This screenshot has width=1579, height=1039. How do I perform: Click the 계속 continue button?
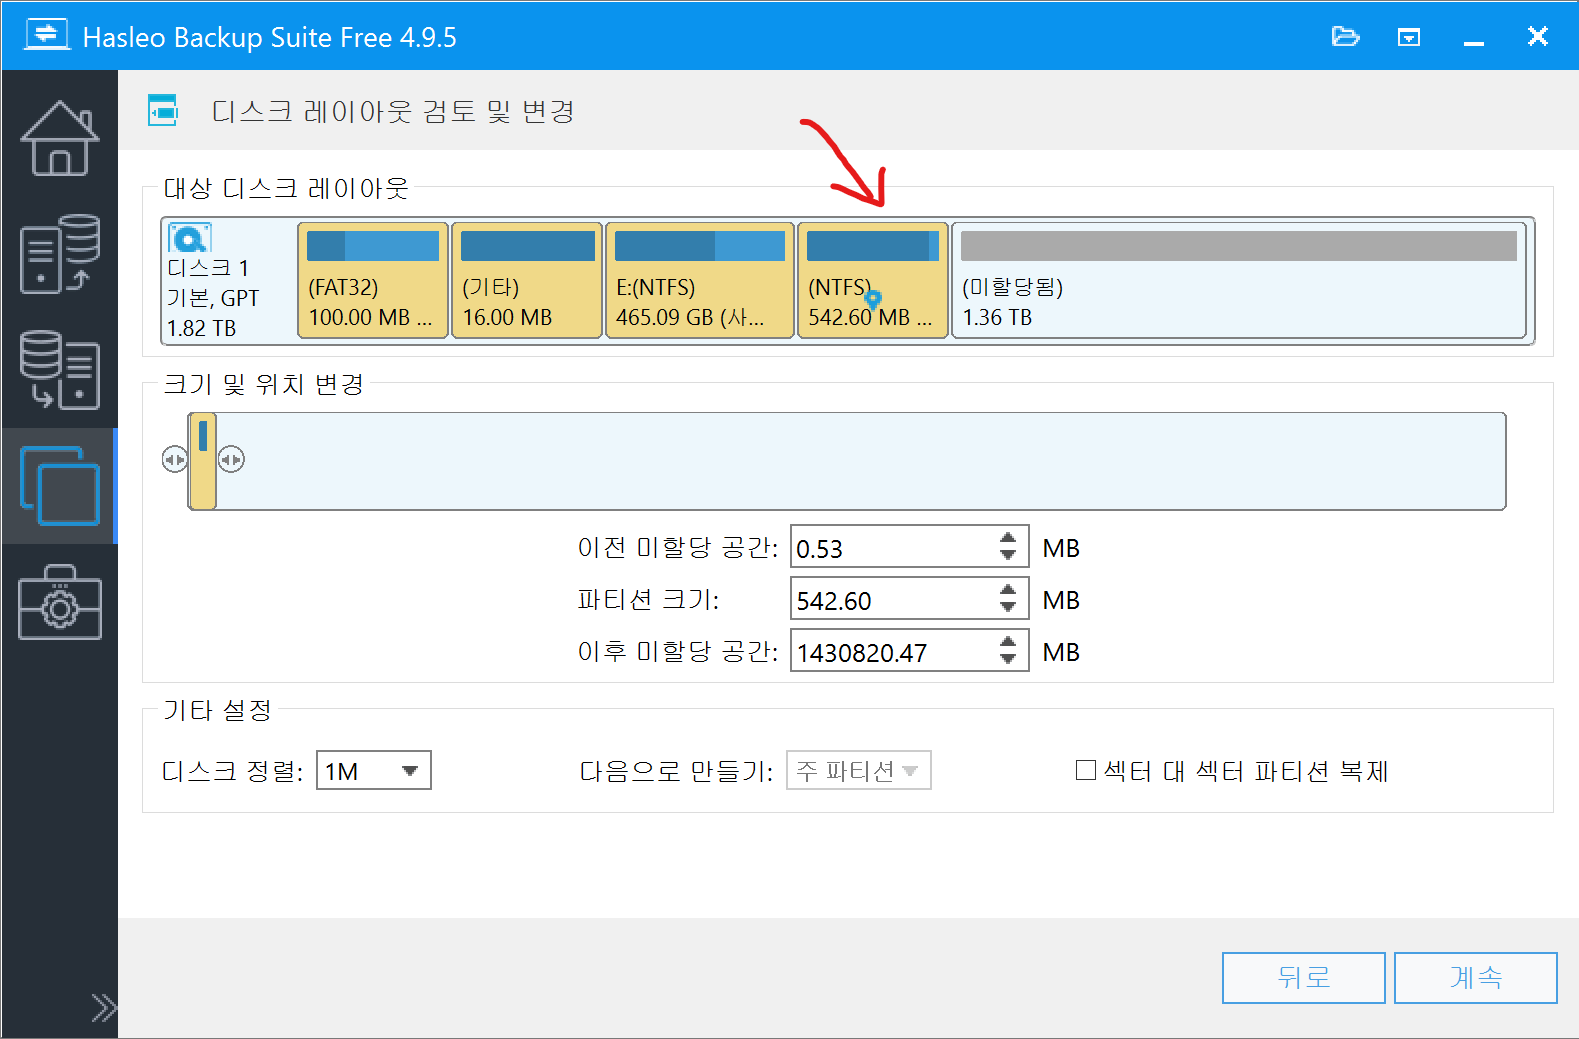pyautogui.click(x=1476, y=977)
